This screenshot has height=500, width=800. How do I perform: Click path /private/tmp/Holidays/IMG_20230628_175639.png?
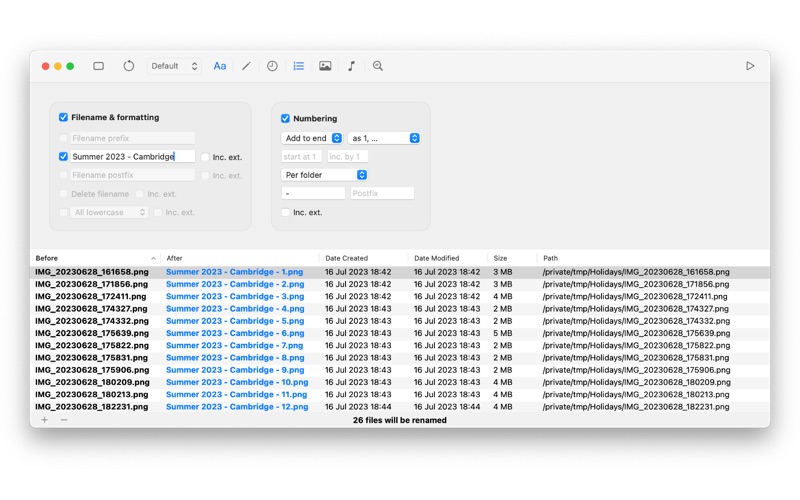click(636, 333)
